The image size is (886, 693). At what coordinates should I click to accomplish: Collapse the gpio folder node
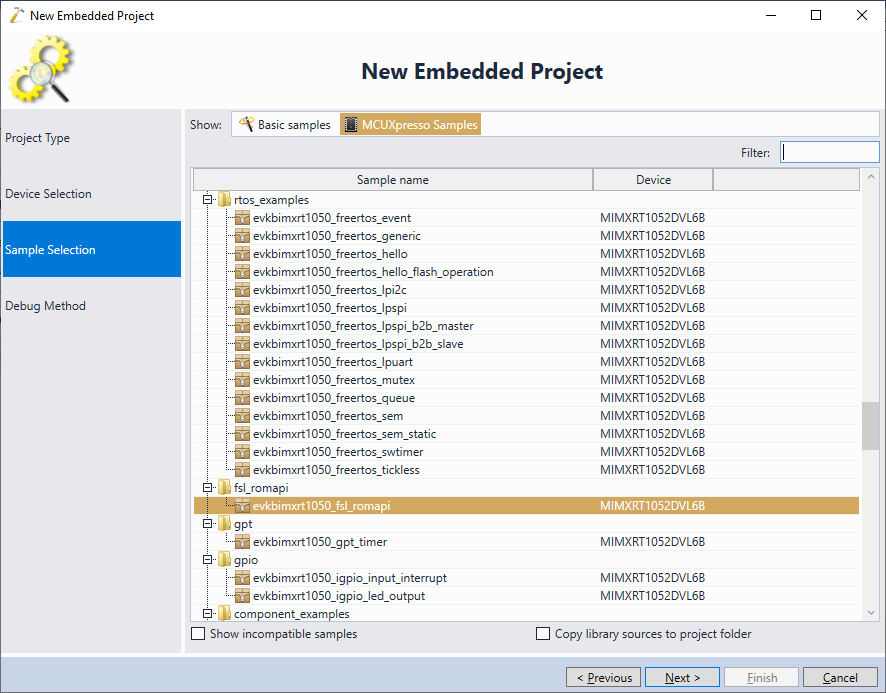(207, 560)
